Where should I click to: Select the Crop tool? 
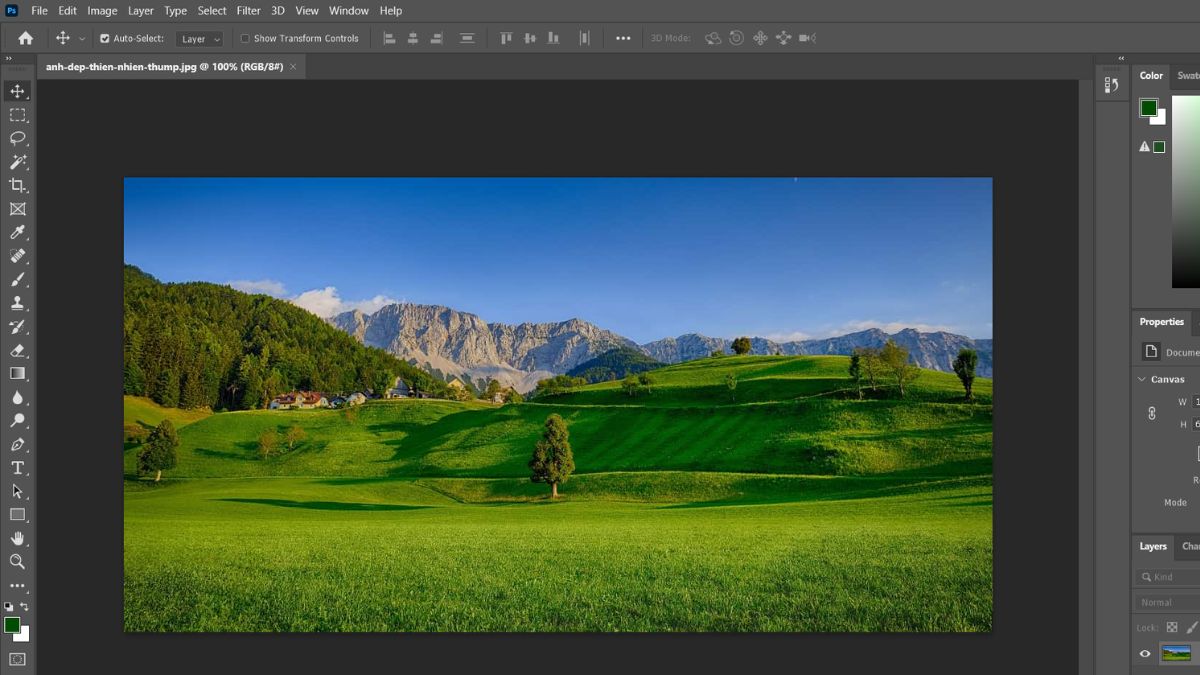point(17,185)
